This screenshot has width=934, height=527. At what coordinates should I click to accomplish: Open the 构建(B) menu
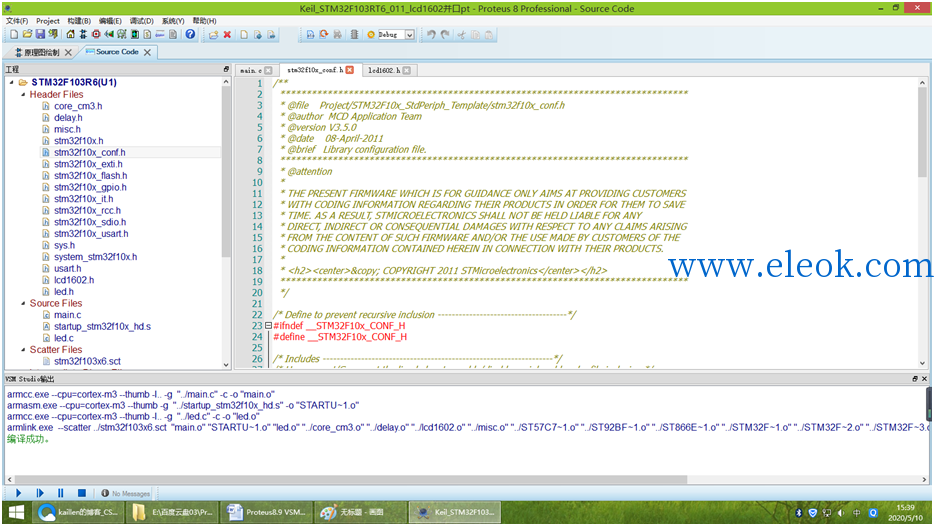[x=79, y=21]
